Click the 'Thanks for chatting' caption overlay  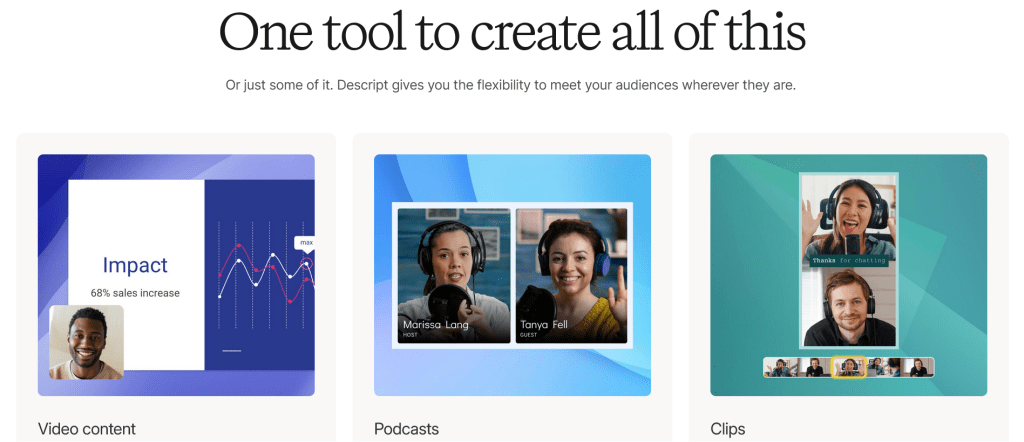848,260
